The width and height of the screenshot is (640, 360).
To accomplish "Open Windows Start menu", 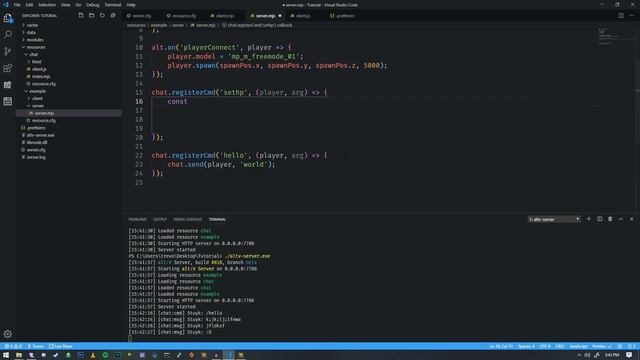I will point(6,355).
